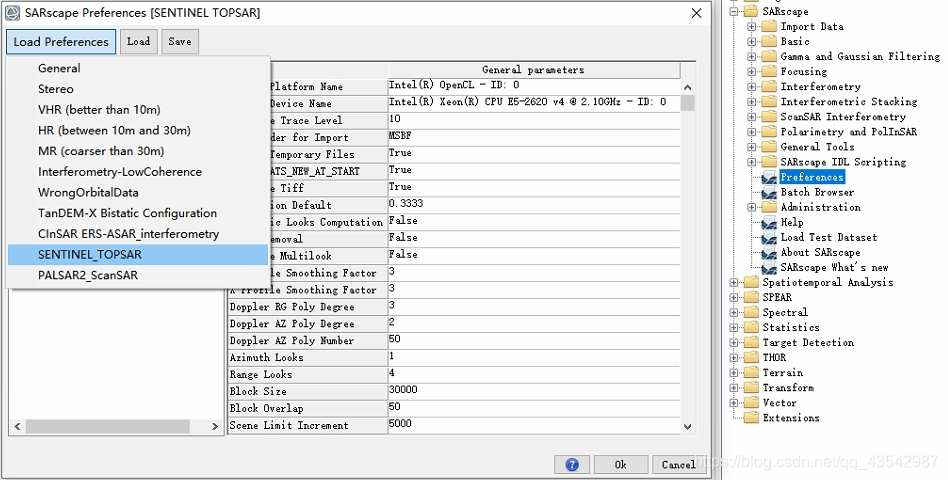
Task: Click the Import Data folder icon
Action: pyautogui.click(x=769, y=27)
